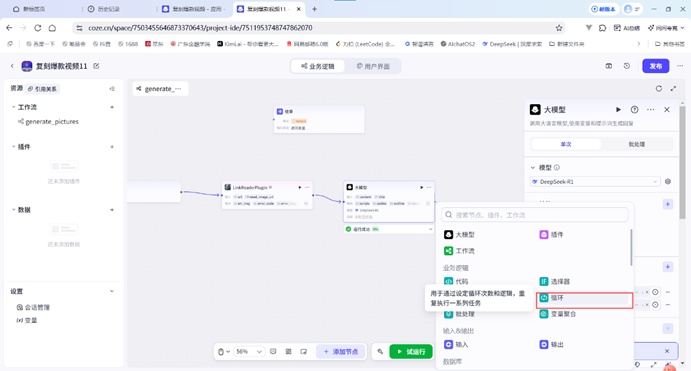
Task: Add a 循环 loop node
Action: pyautogui.click(x=583, y=298)
